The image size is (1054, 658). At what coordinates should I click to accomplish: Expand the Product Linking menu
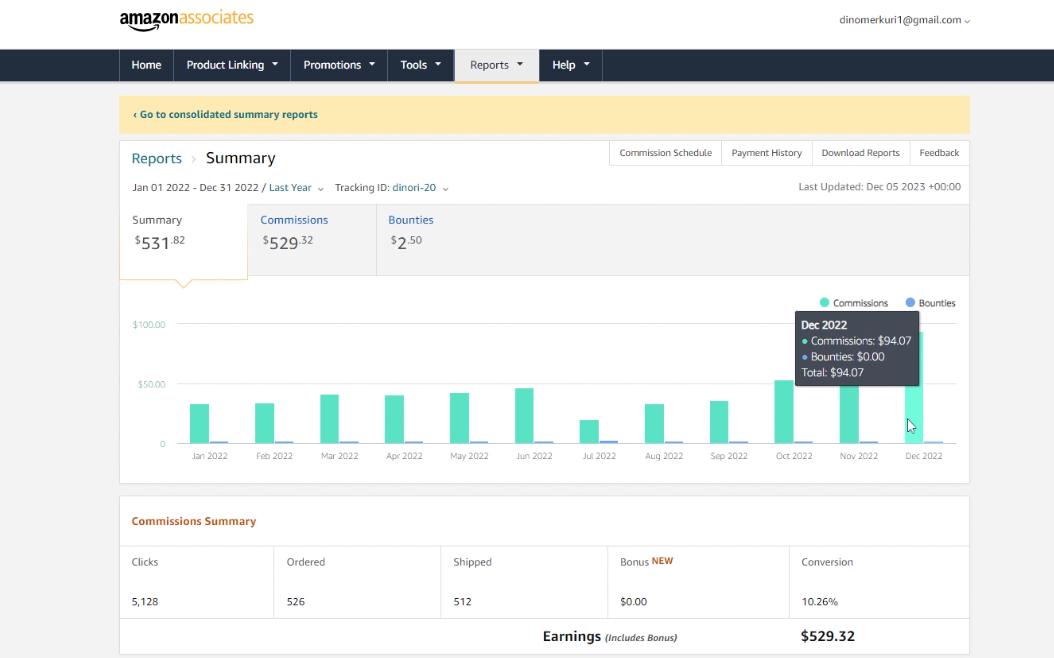point(232,65)
